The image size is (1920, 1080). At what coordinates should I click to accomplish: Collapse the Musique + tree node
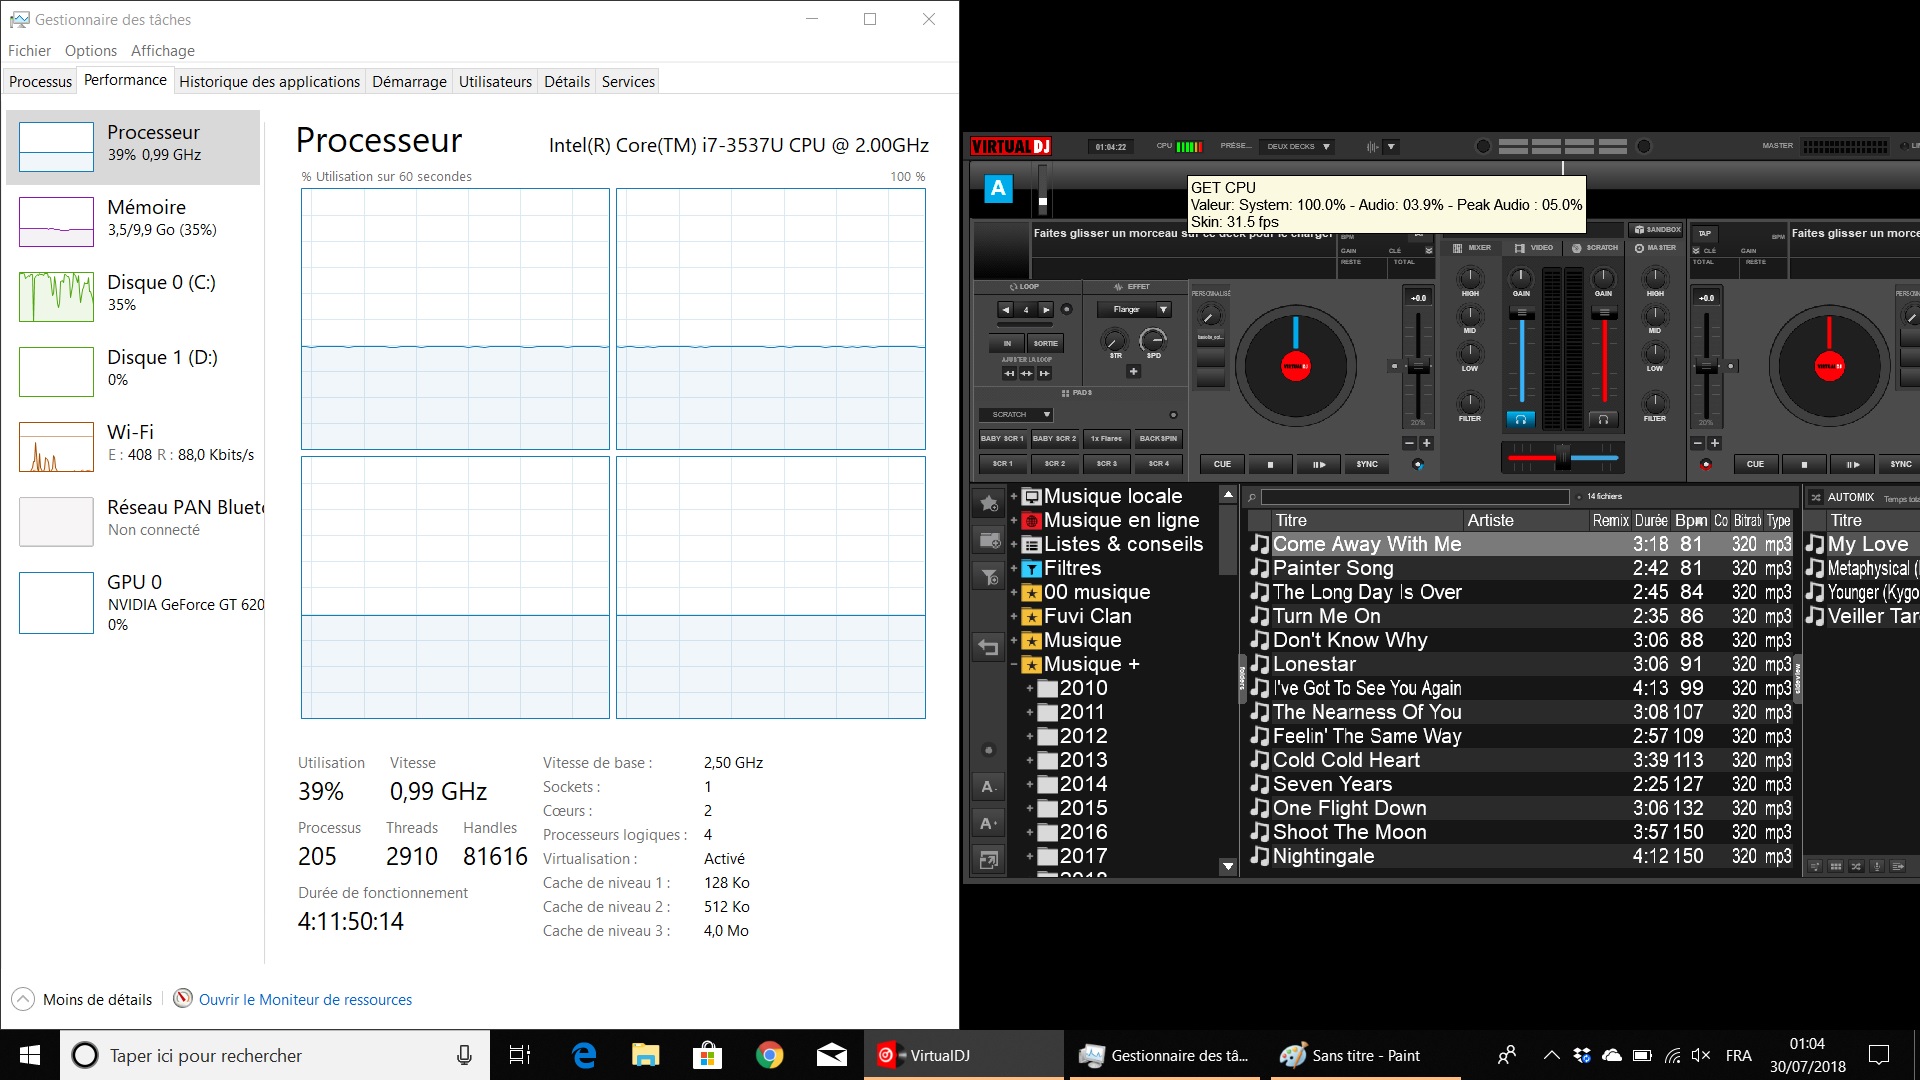1013,664
